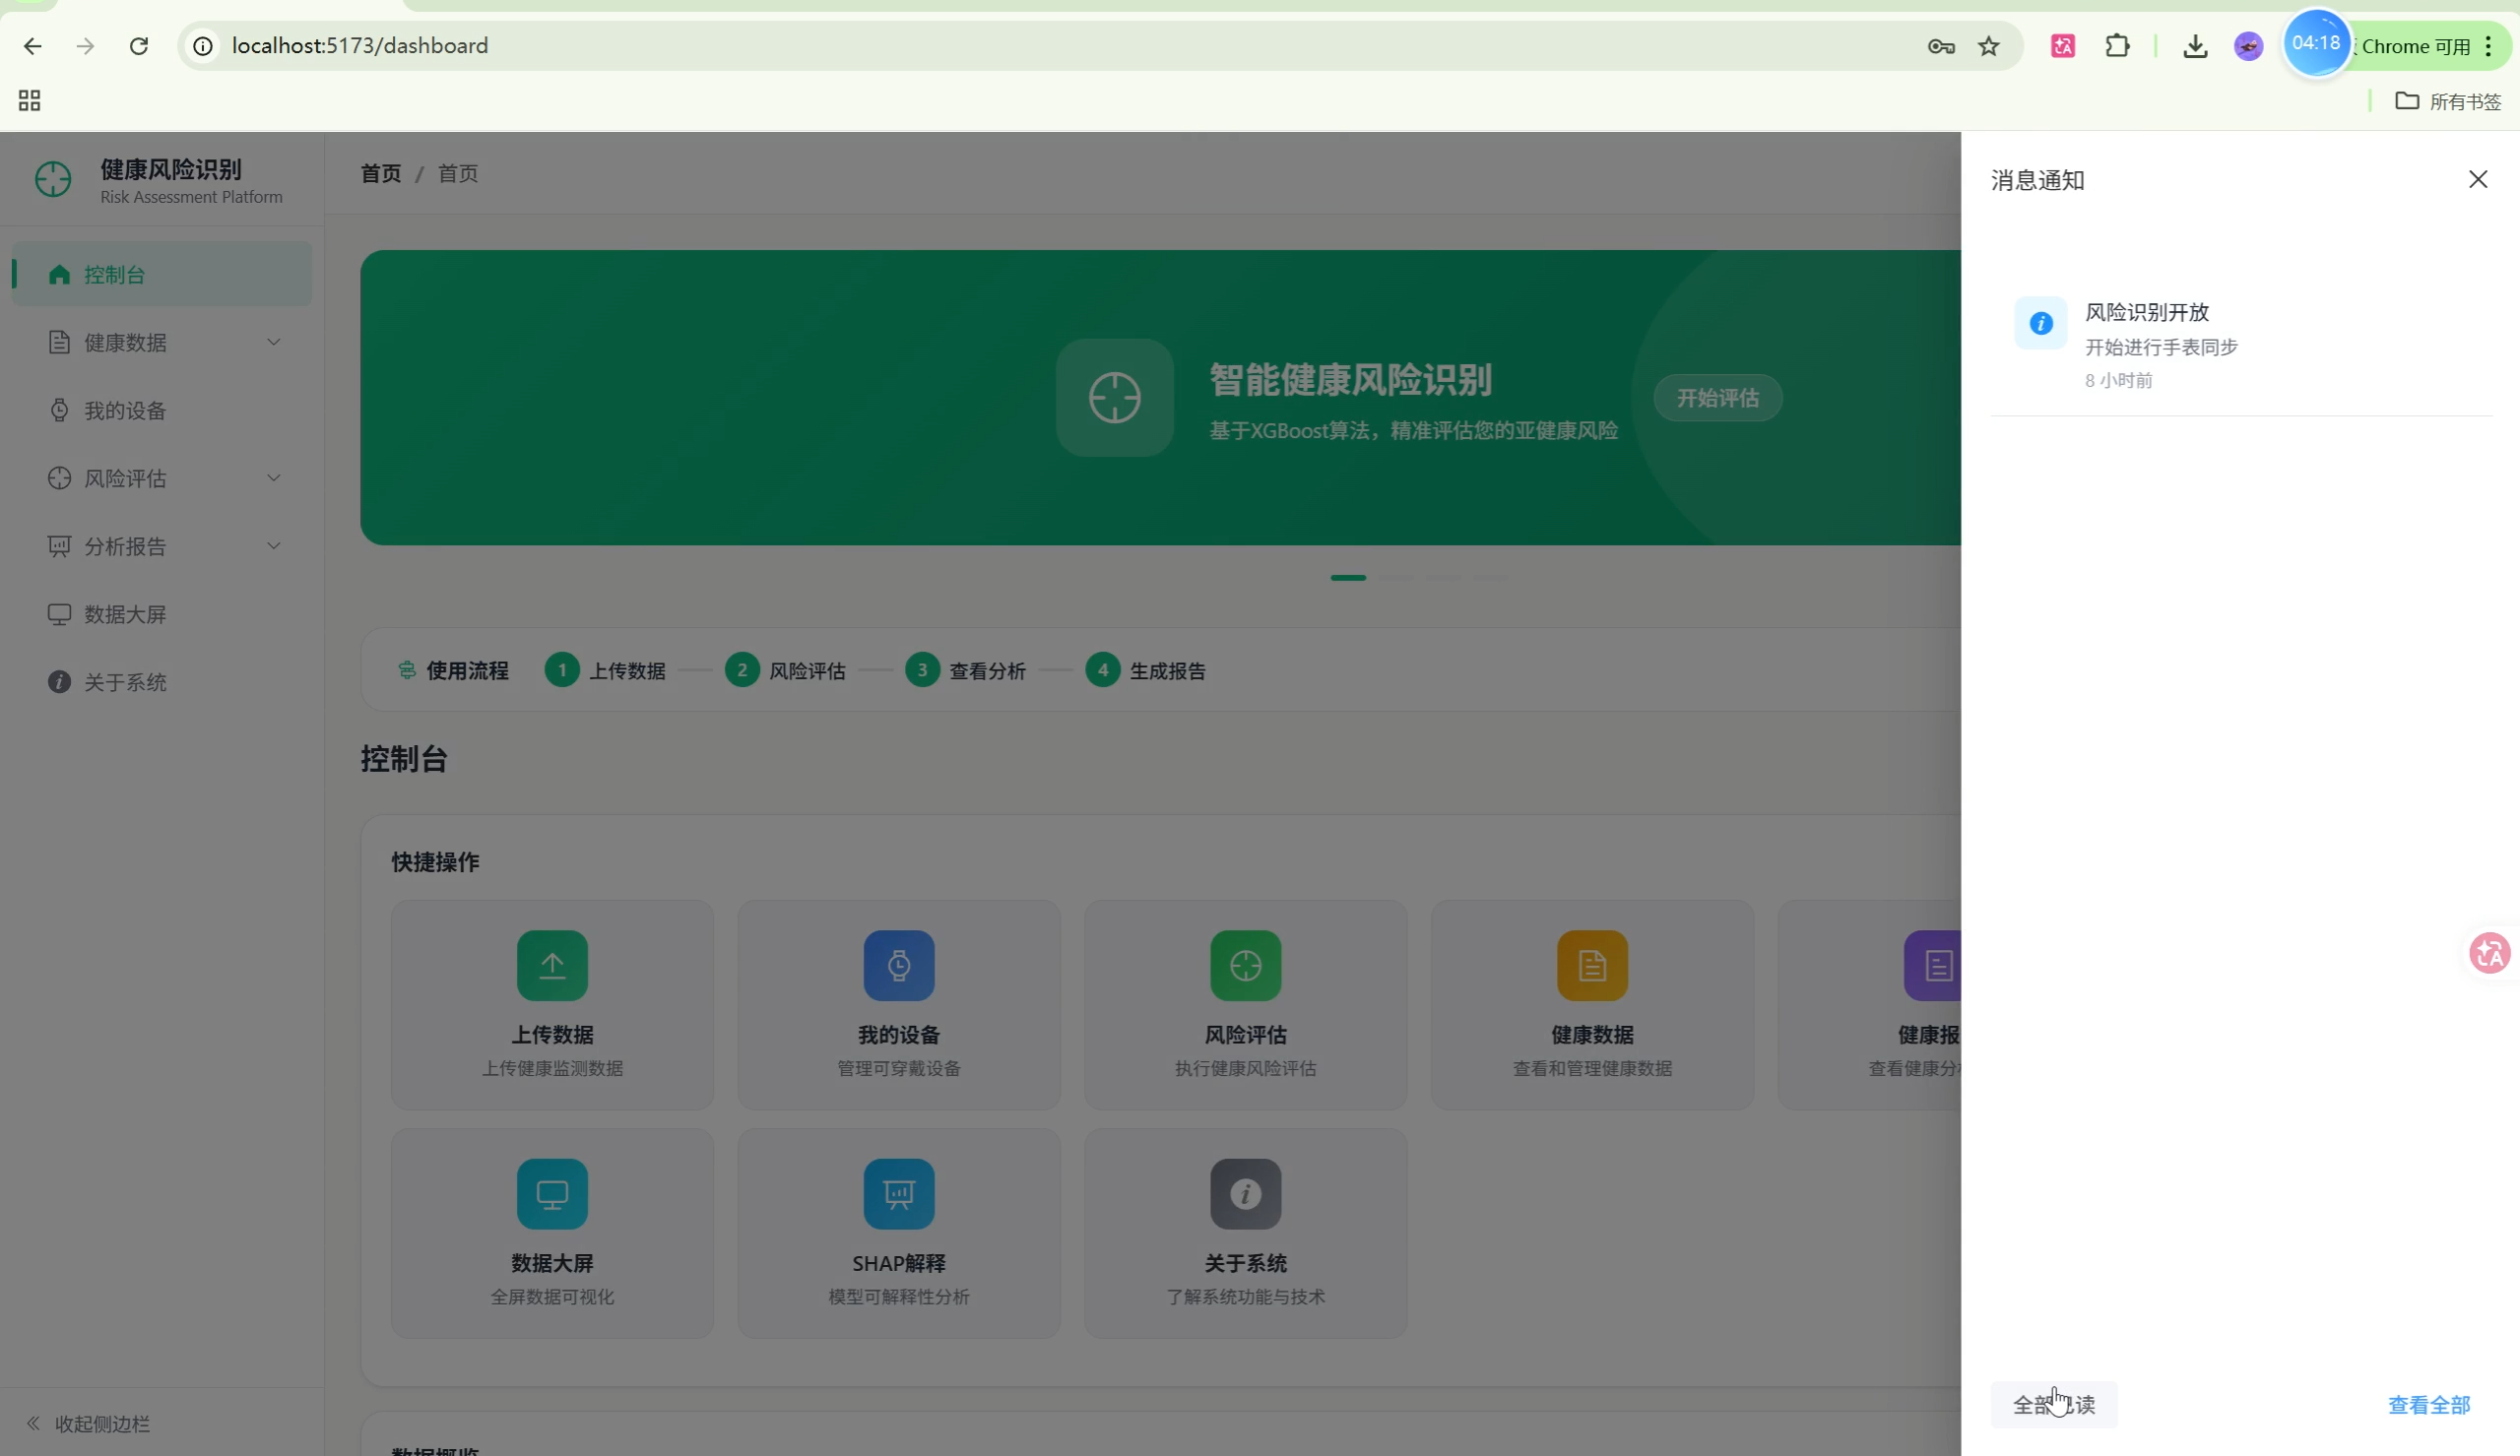Click the SHAP explanation chart icon

pyautogui.click(x=898, y=1193)
